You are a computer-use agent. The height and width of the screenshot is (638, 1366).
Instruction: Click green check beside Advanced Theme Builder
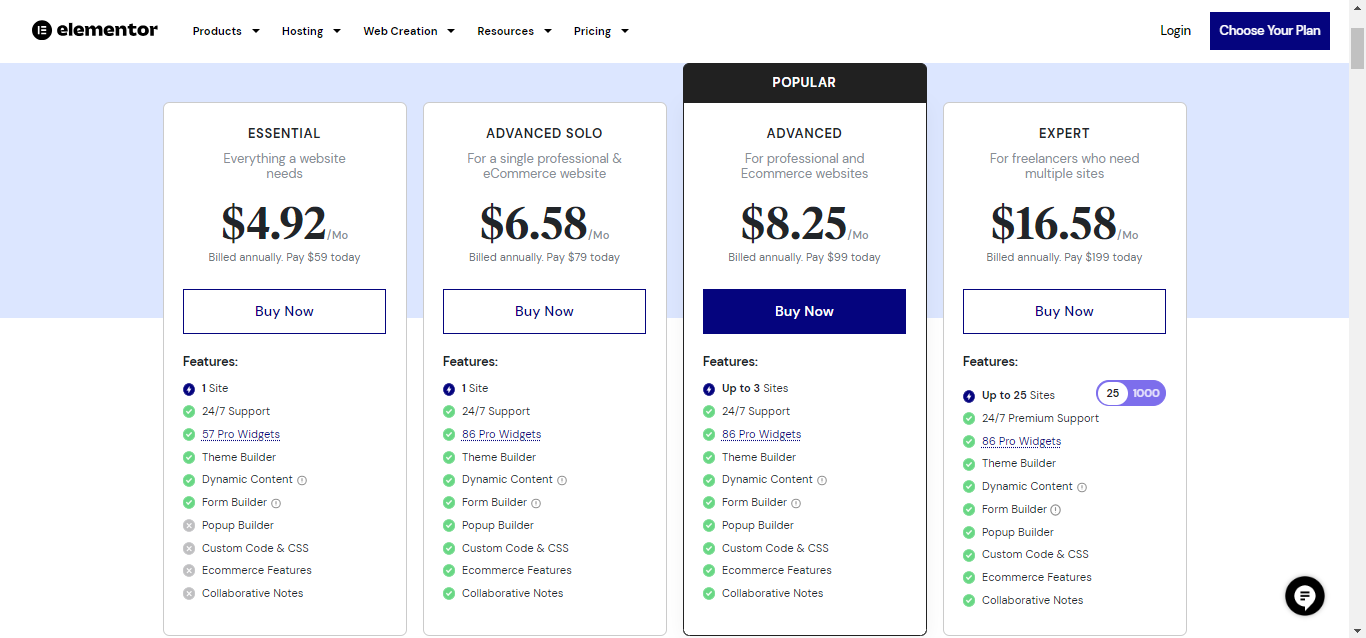click(709, 457)
